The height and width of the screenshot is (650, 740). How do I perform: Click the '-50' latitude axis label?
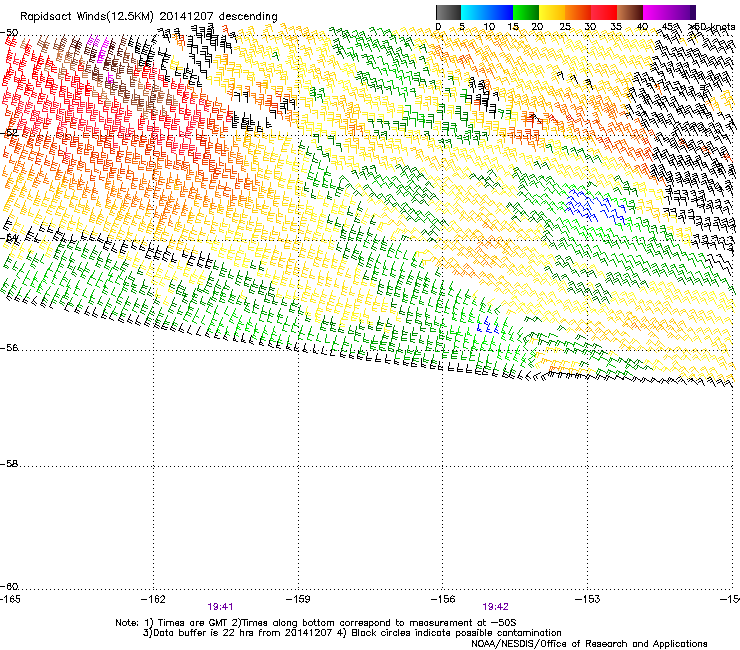(x=9, y=33)
